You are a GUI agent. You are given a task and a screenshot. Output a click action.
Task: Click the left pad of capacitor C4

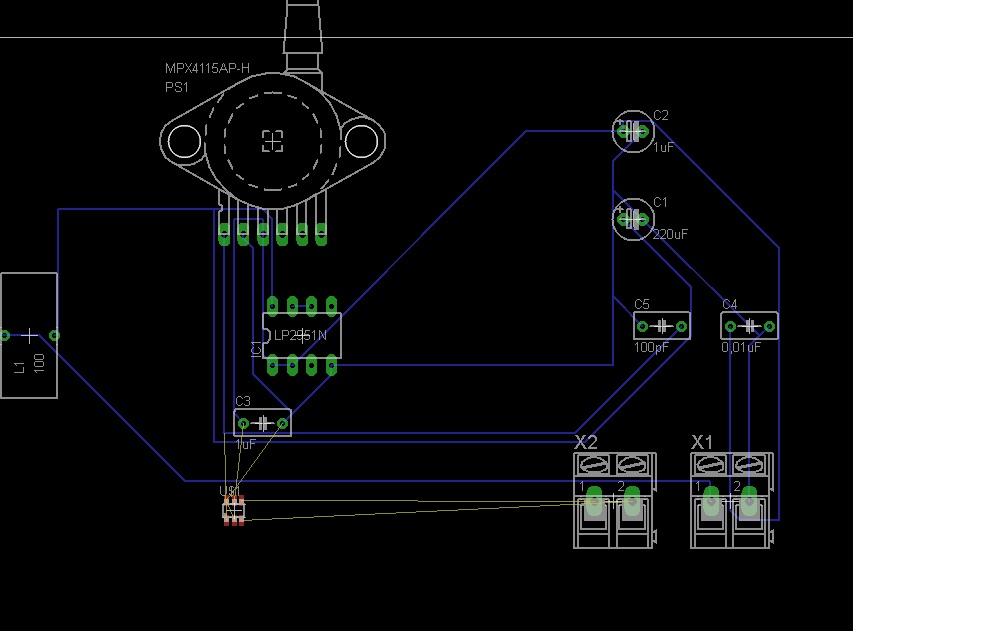(x=730, y=326)
